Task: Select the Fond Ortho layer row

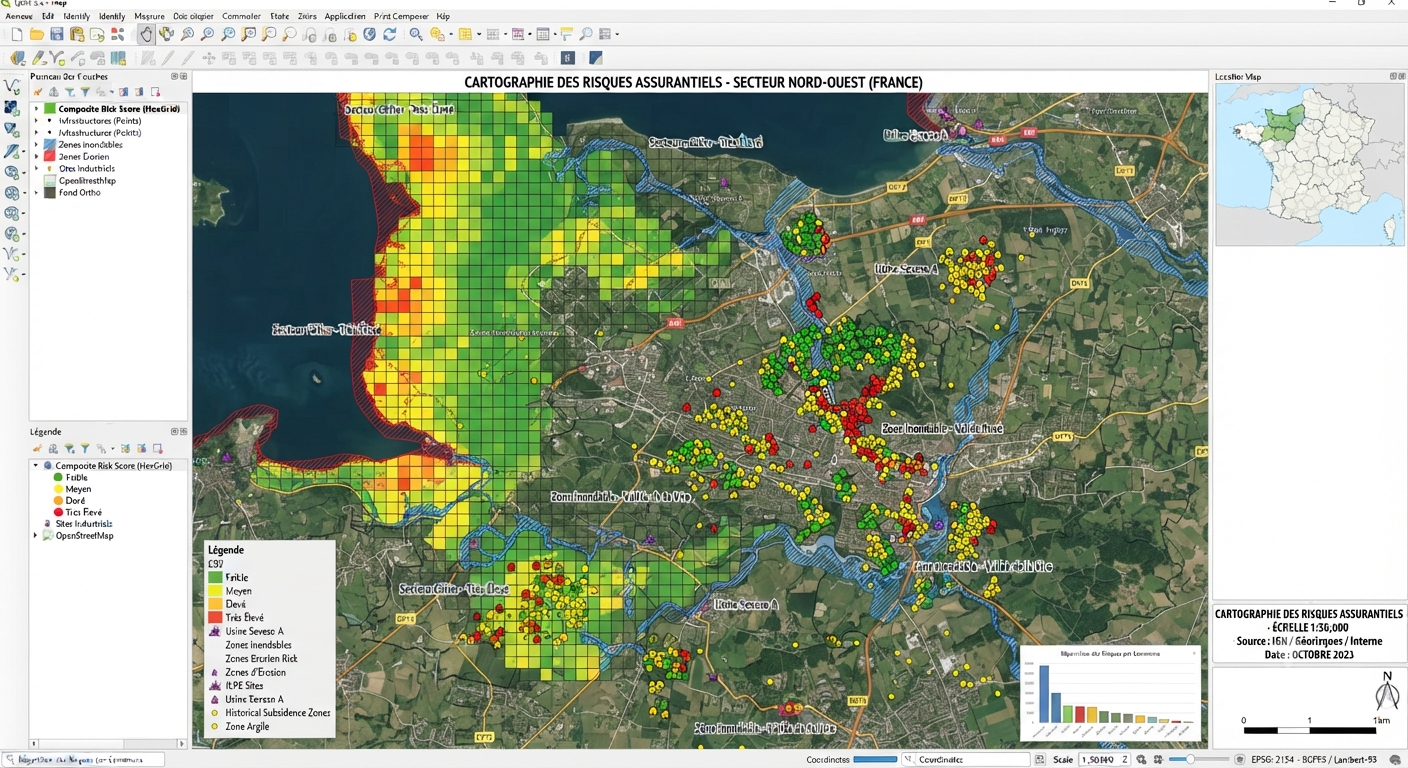Action: pyautogui.click(x=108, y=192)
